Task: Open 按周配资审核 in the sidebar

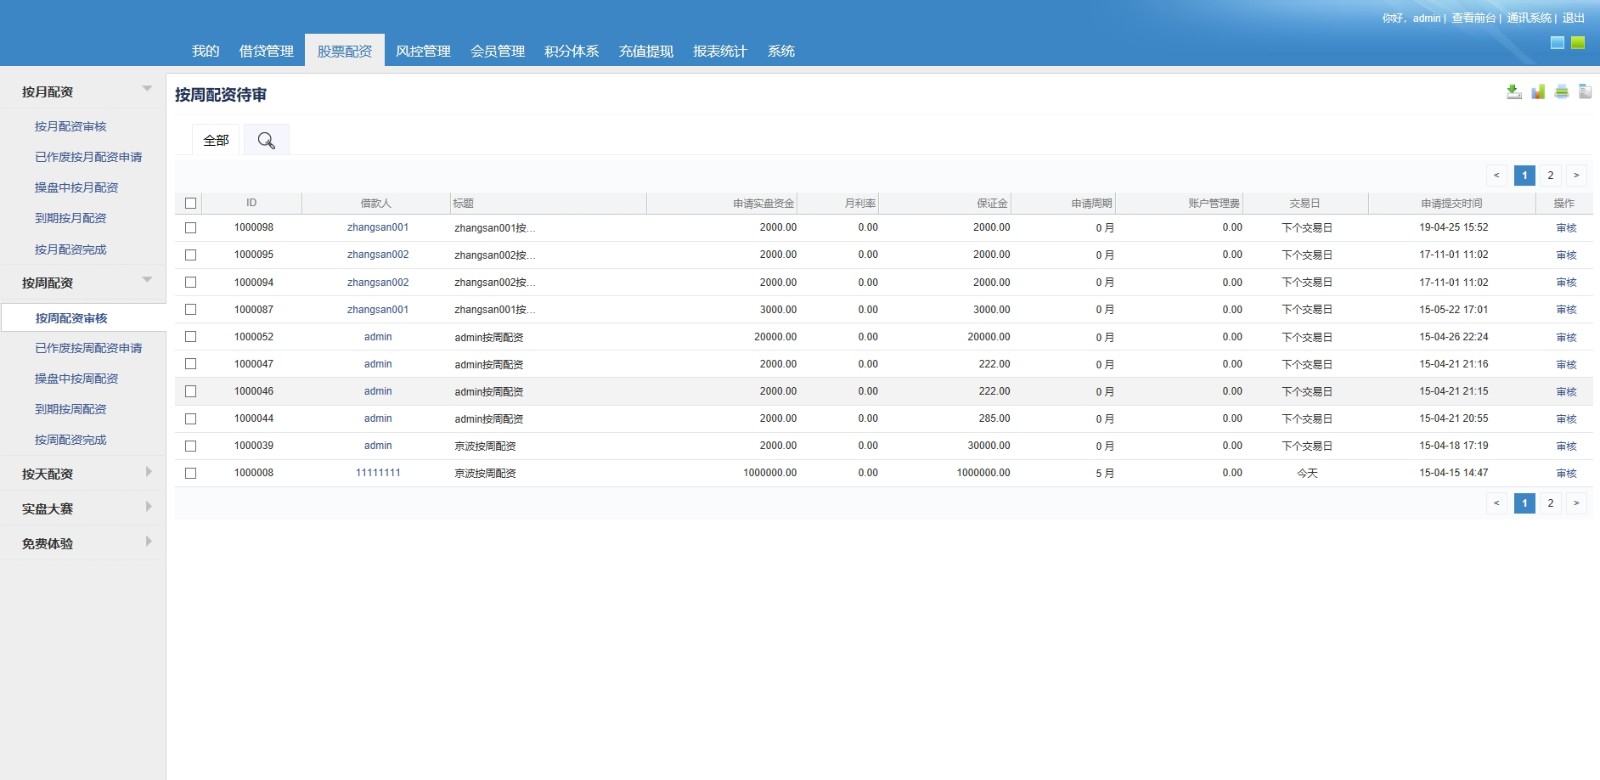Action: point(71,318)
